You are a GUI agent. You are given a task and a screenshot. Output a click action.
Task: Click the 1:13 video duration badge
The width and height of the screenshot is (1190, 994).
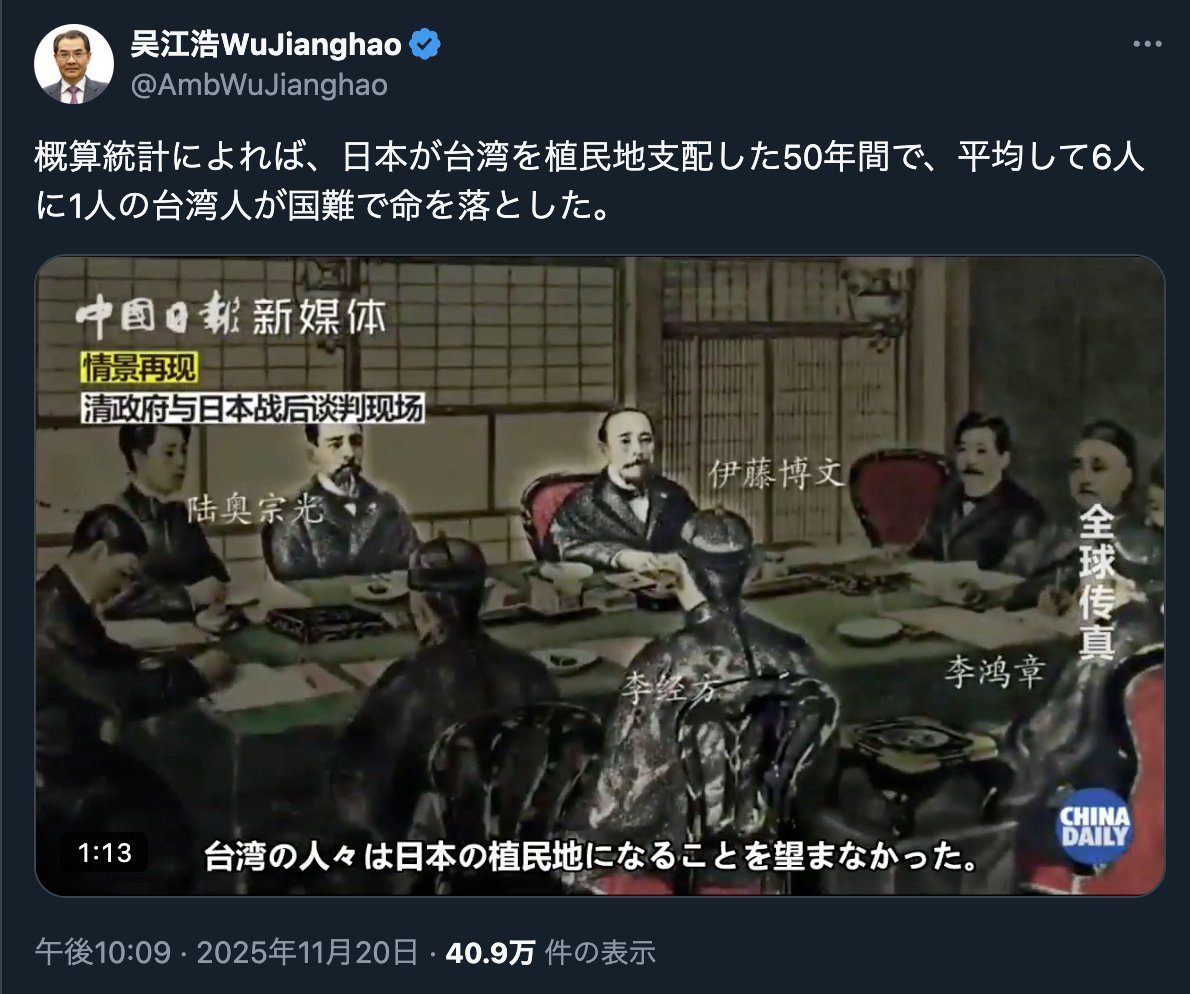pyautogui.click(x=105, y=853)
